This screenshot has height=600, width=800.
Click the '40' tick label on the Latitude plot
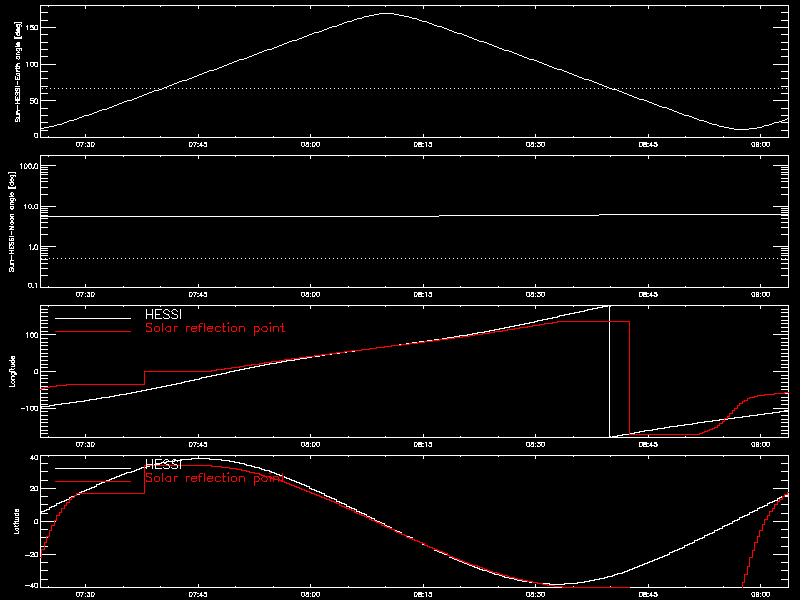(34, 458)
